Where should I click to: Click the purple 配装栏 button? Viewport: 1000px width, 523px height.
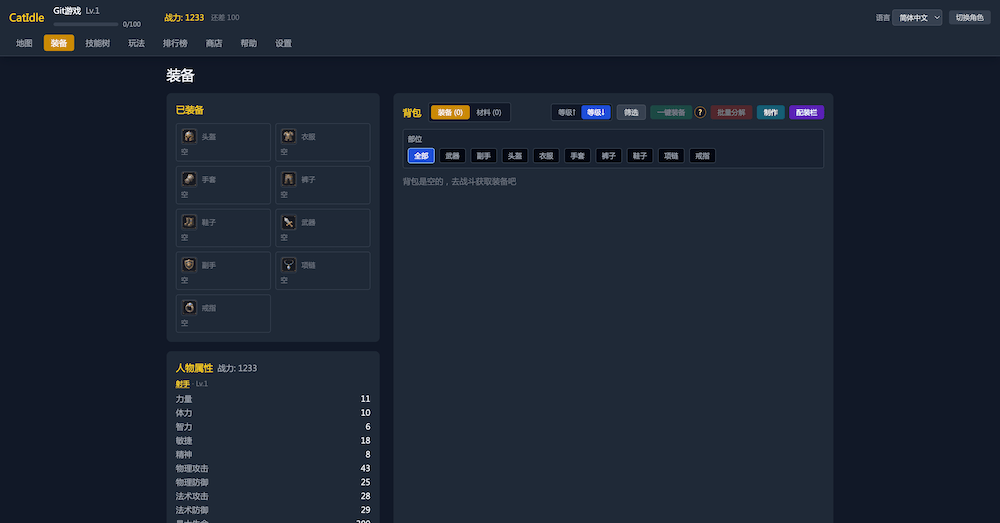coord(806,112)
